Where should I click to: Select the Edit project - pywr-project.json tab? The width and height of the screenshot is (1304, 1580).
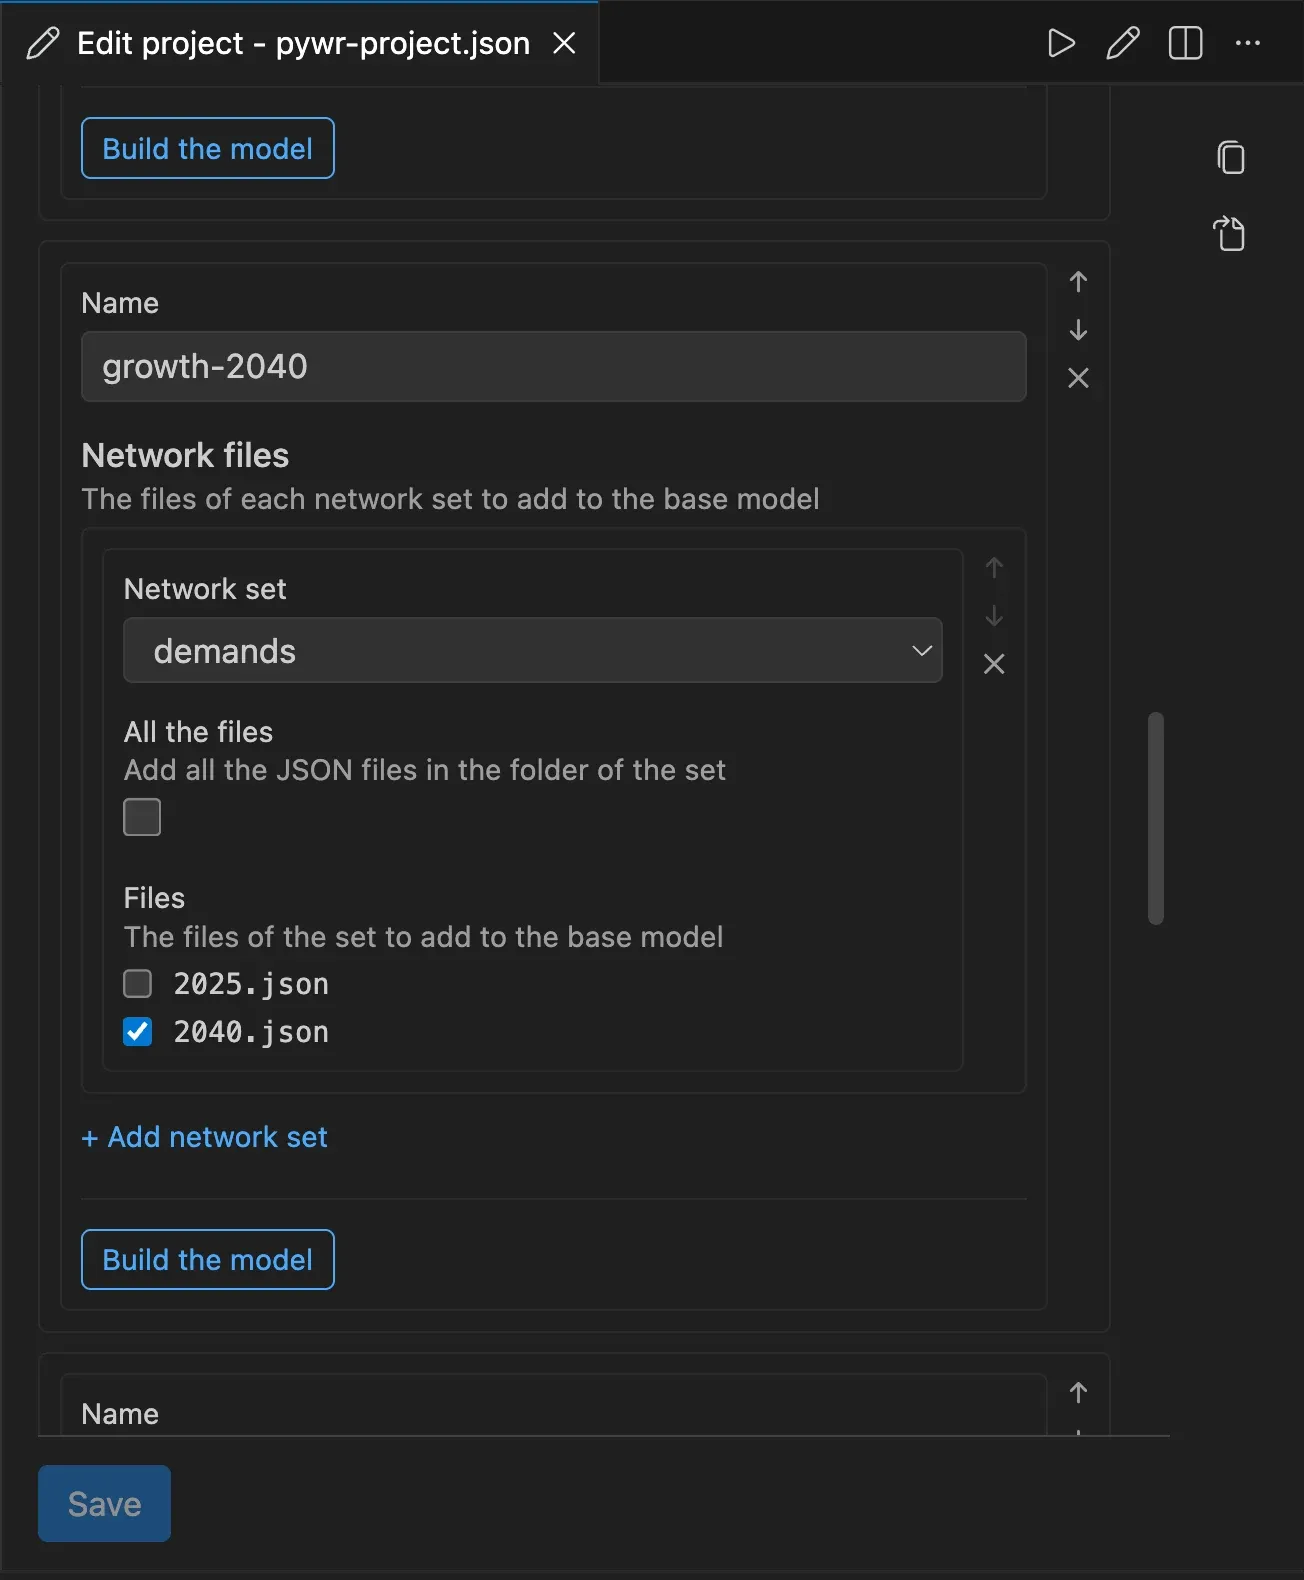[x=300, y=43]
